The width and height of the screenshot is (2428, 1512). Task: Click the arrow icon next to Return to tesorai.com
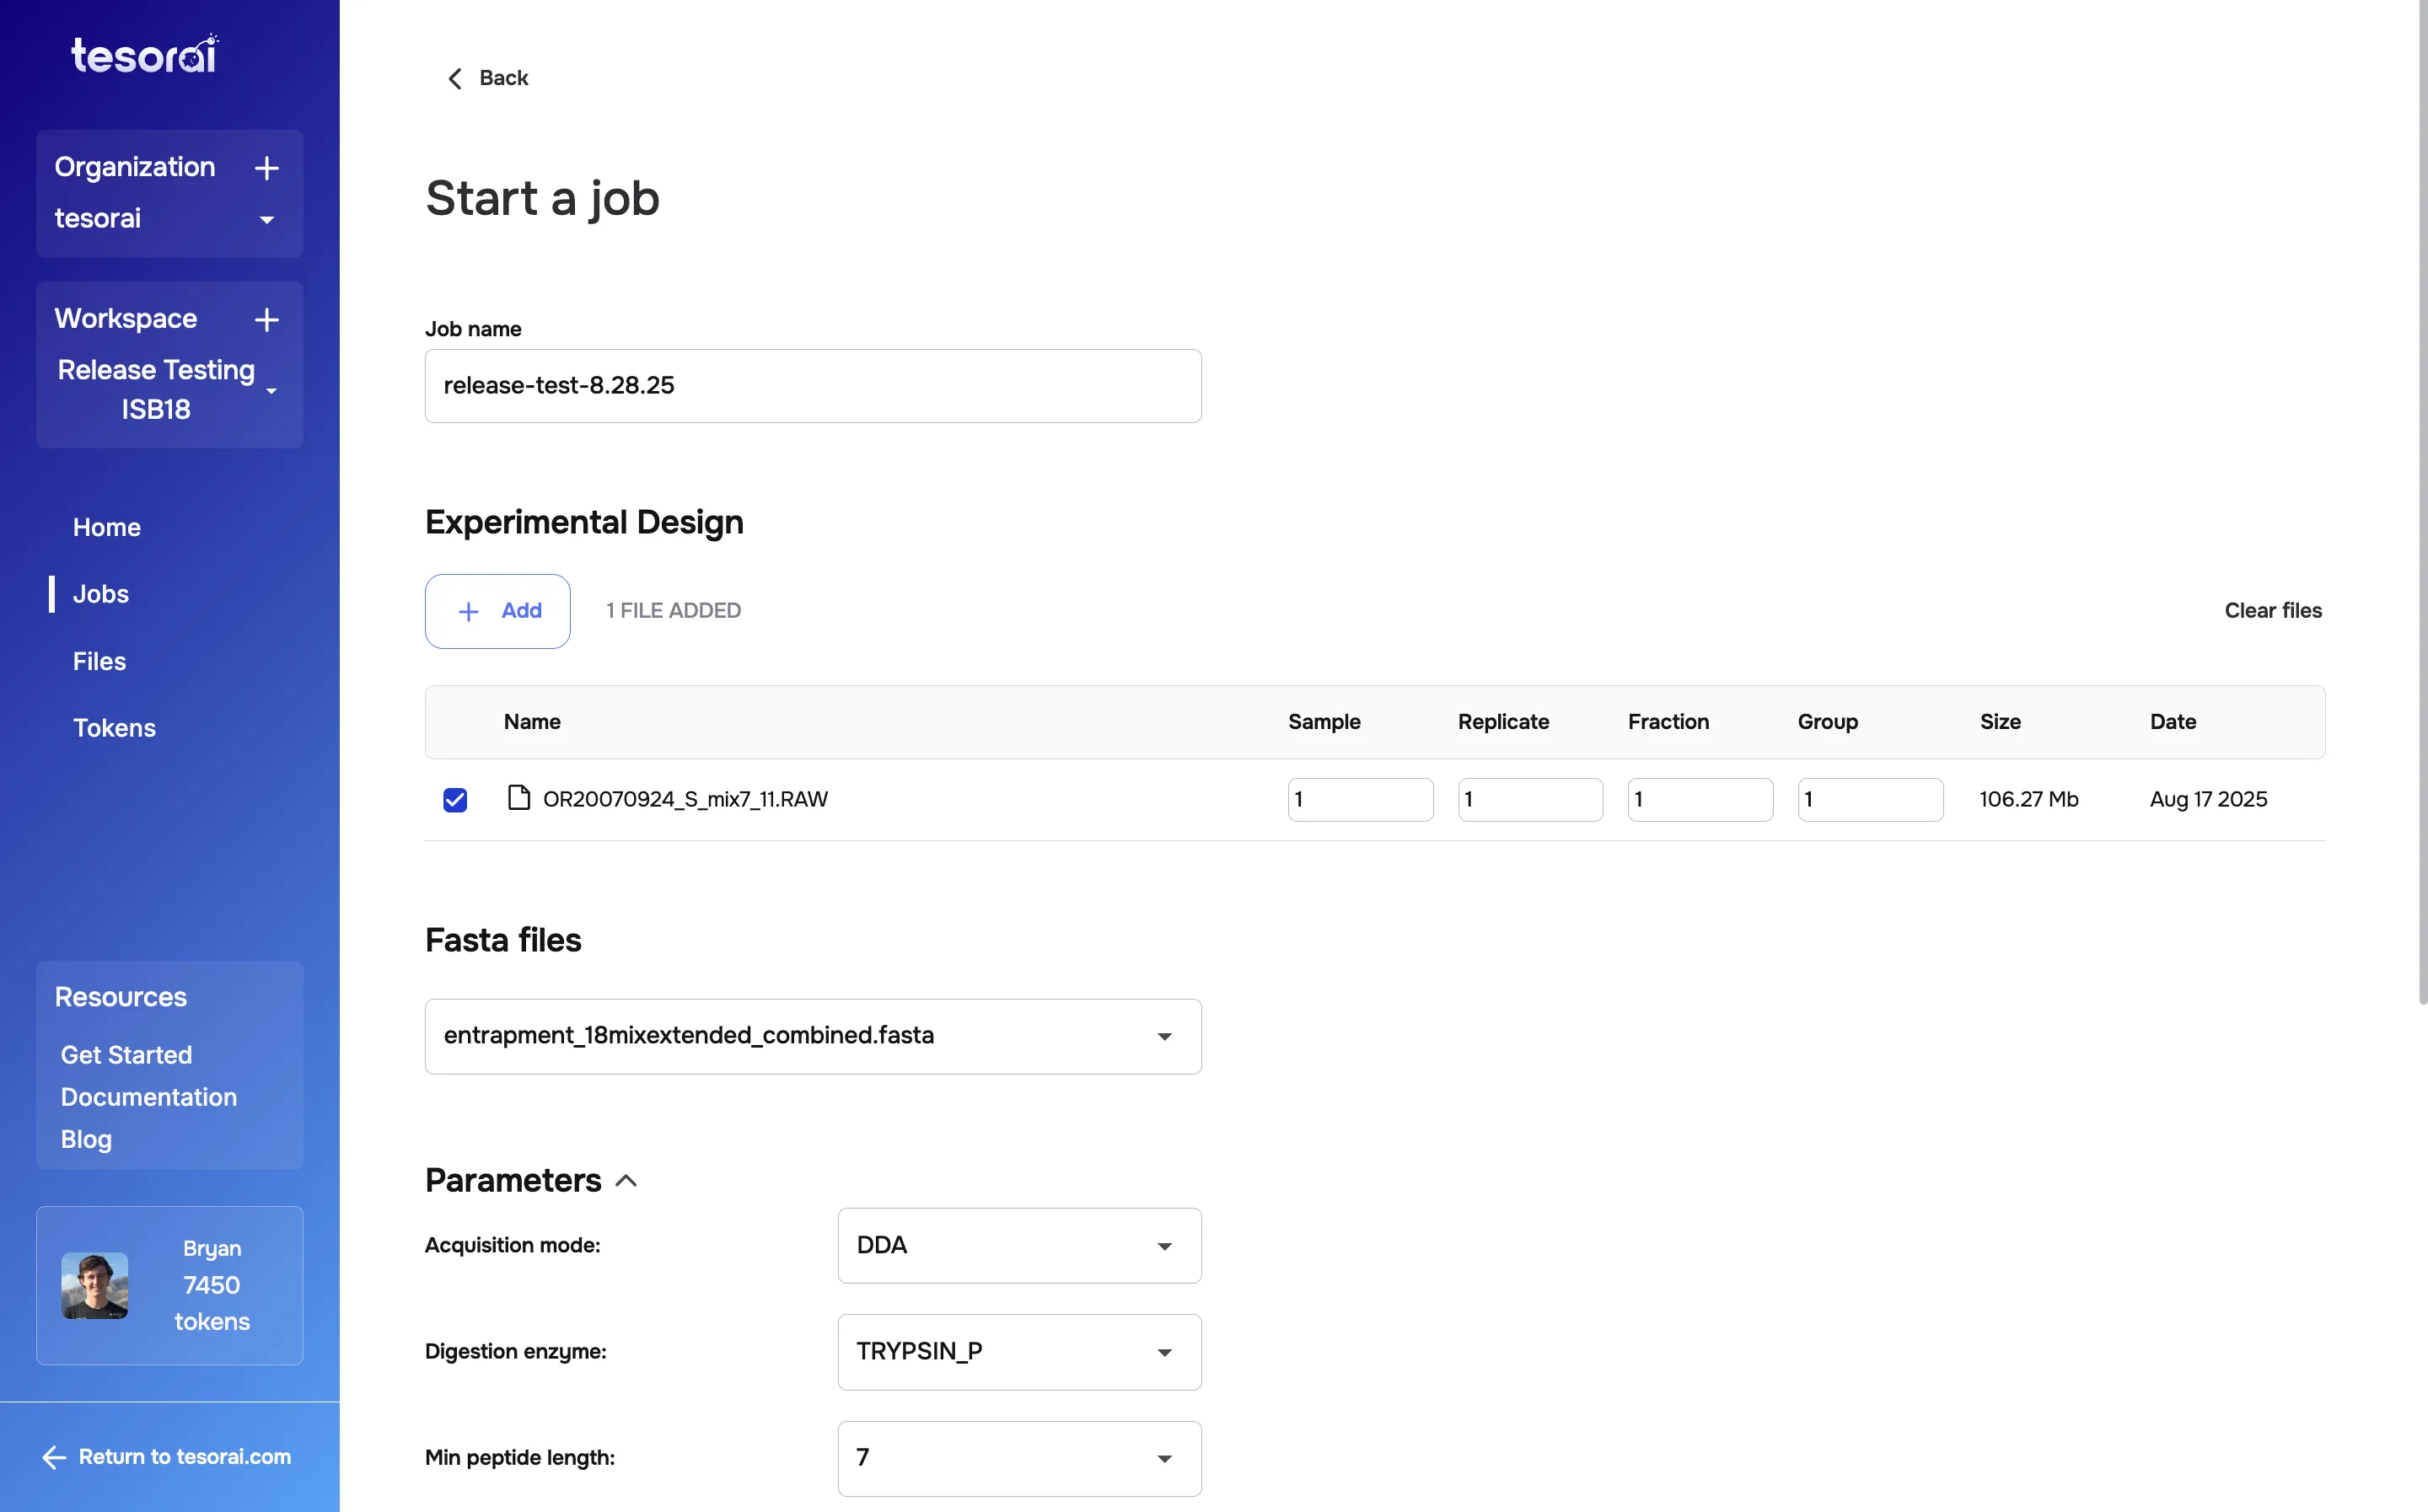coord(53,1457)
